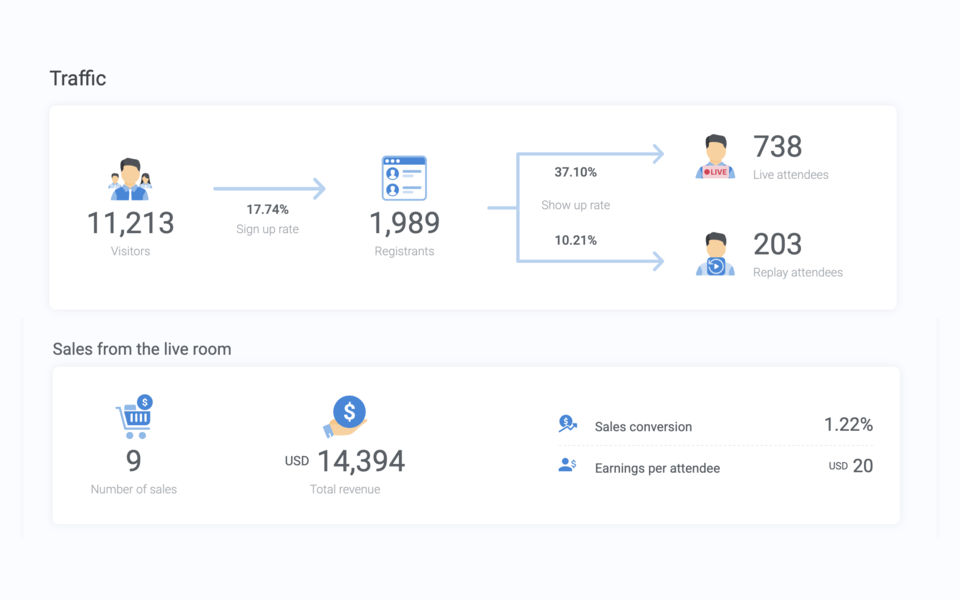Click the Earnings per attendee label
Viewport: 960px width, 600px height.
(x=658, y=468)
